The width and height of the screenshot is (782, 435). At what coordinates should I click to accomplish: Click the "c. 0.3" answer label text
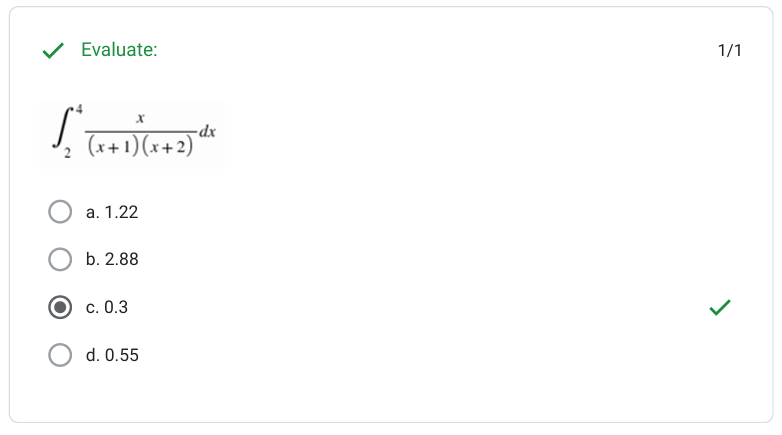[107, 308]
